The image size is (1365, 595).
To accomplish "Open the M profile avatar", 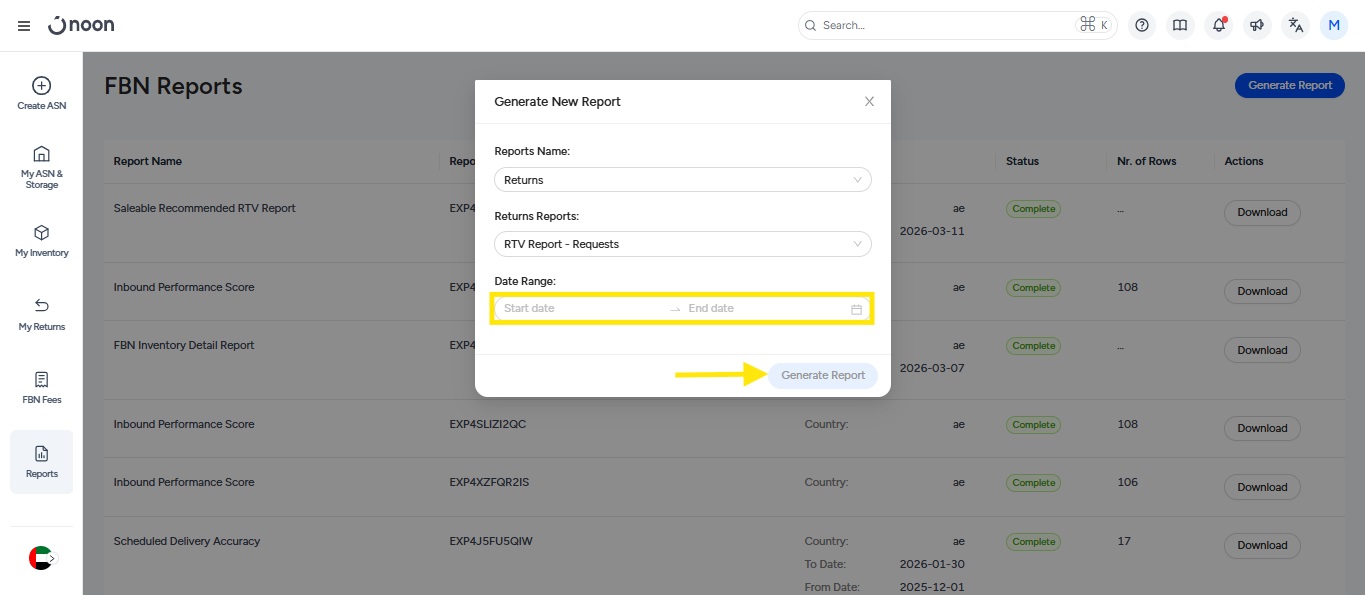I will [x=1333, y=26].
